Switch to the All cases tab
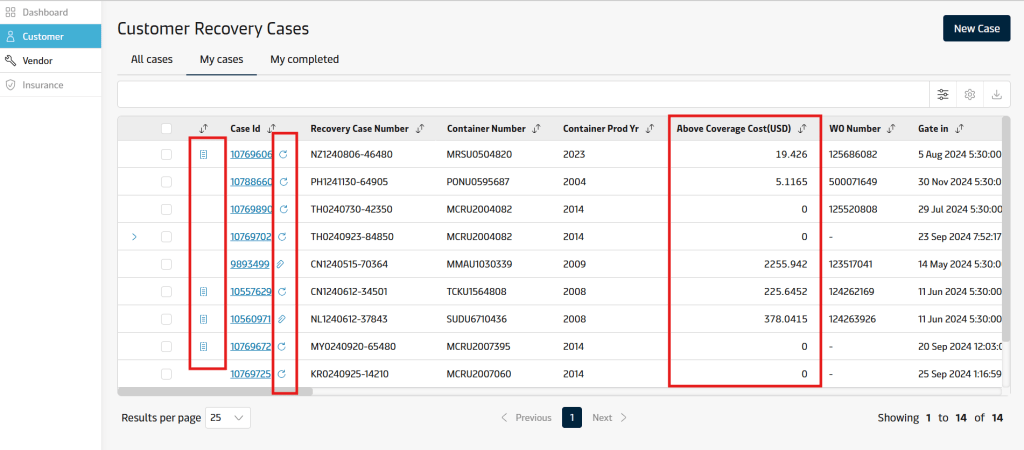The height and width of the screenshot is (450, 1024). click(x=152, y=60)
